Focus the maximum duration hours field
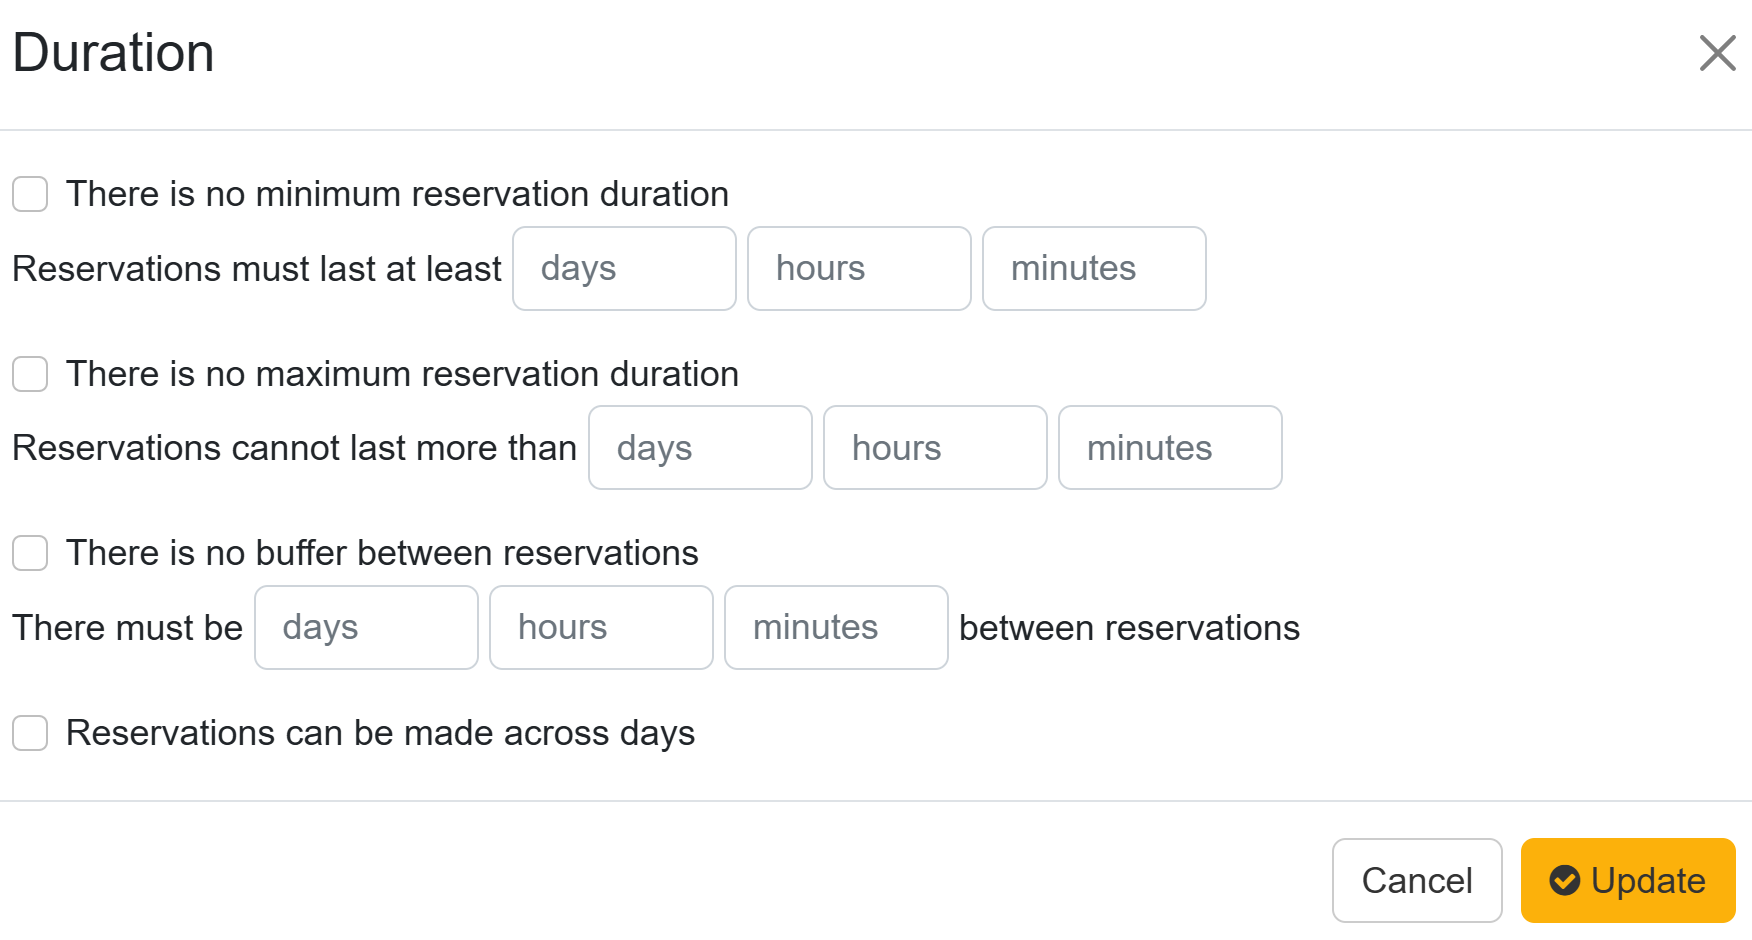 pos(935,448)
